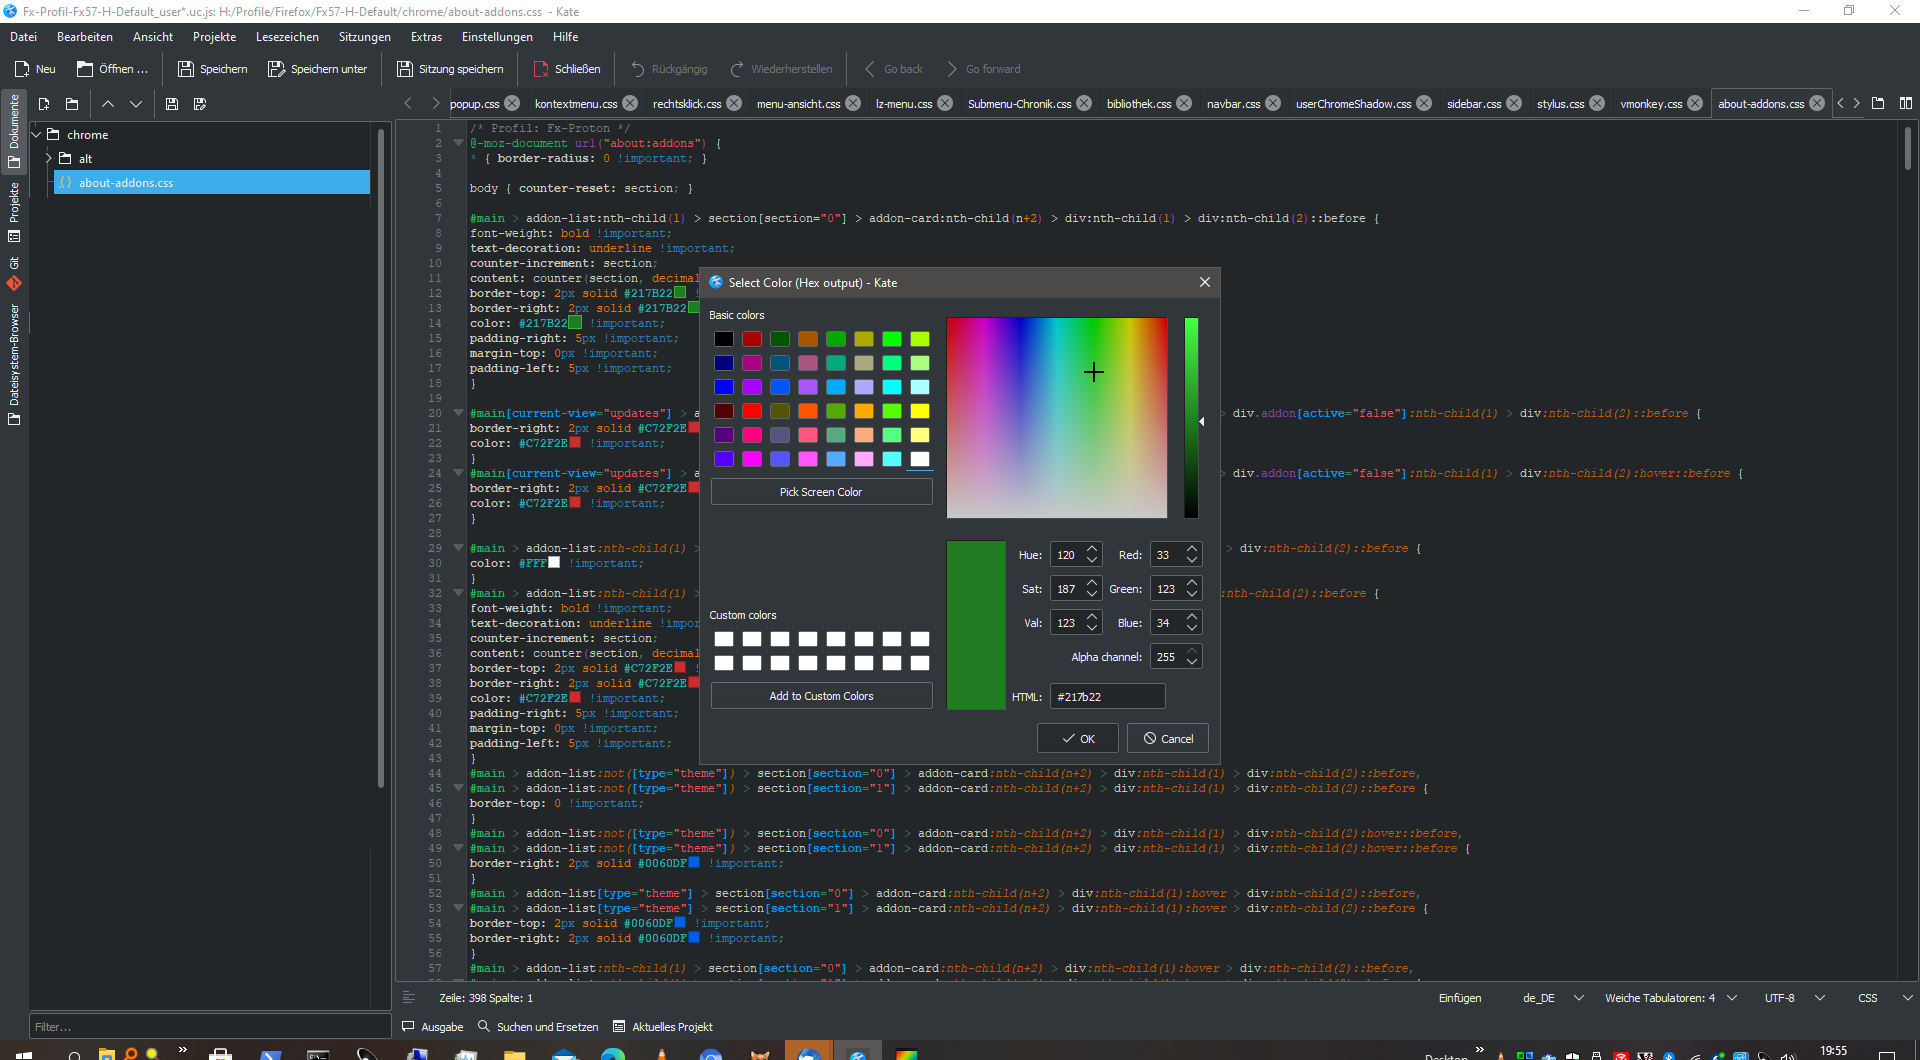This screenshot has width=1920, height=1060.
Task: Open the Extras menu
Action: [426, 37]
